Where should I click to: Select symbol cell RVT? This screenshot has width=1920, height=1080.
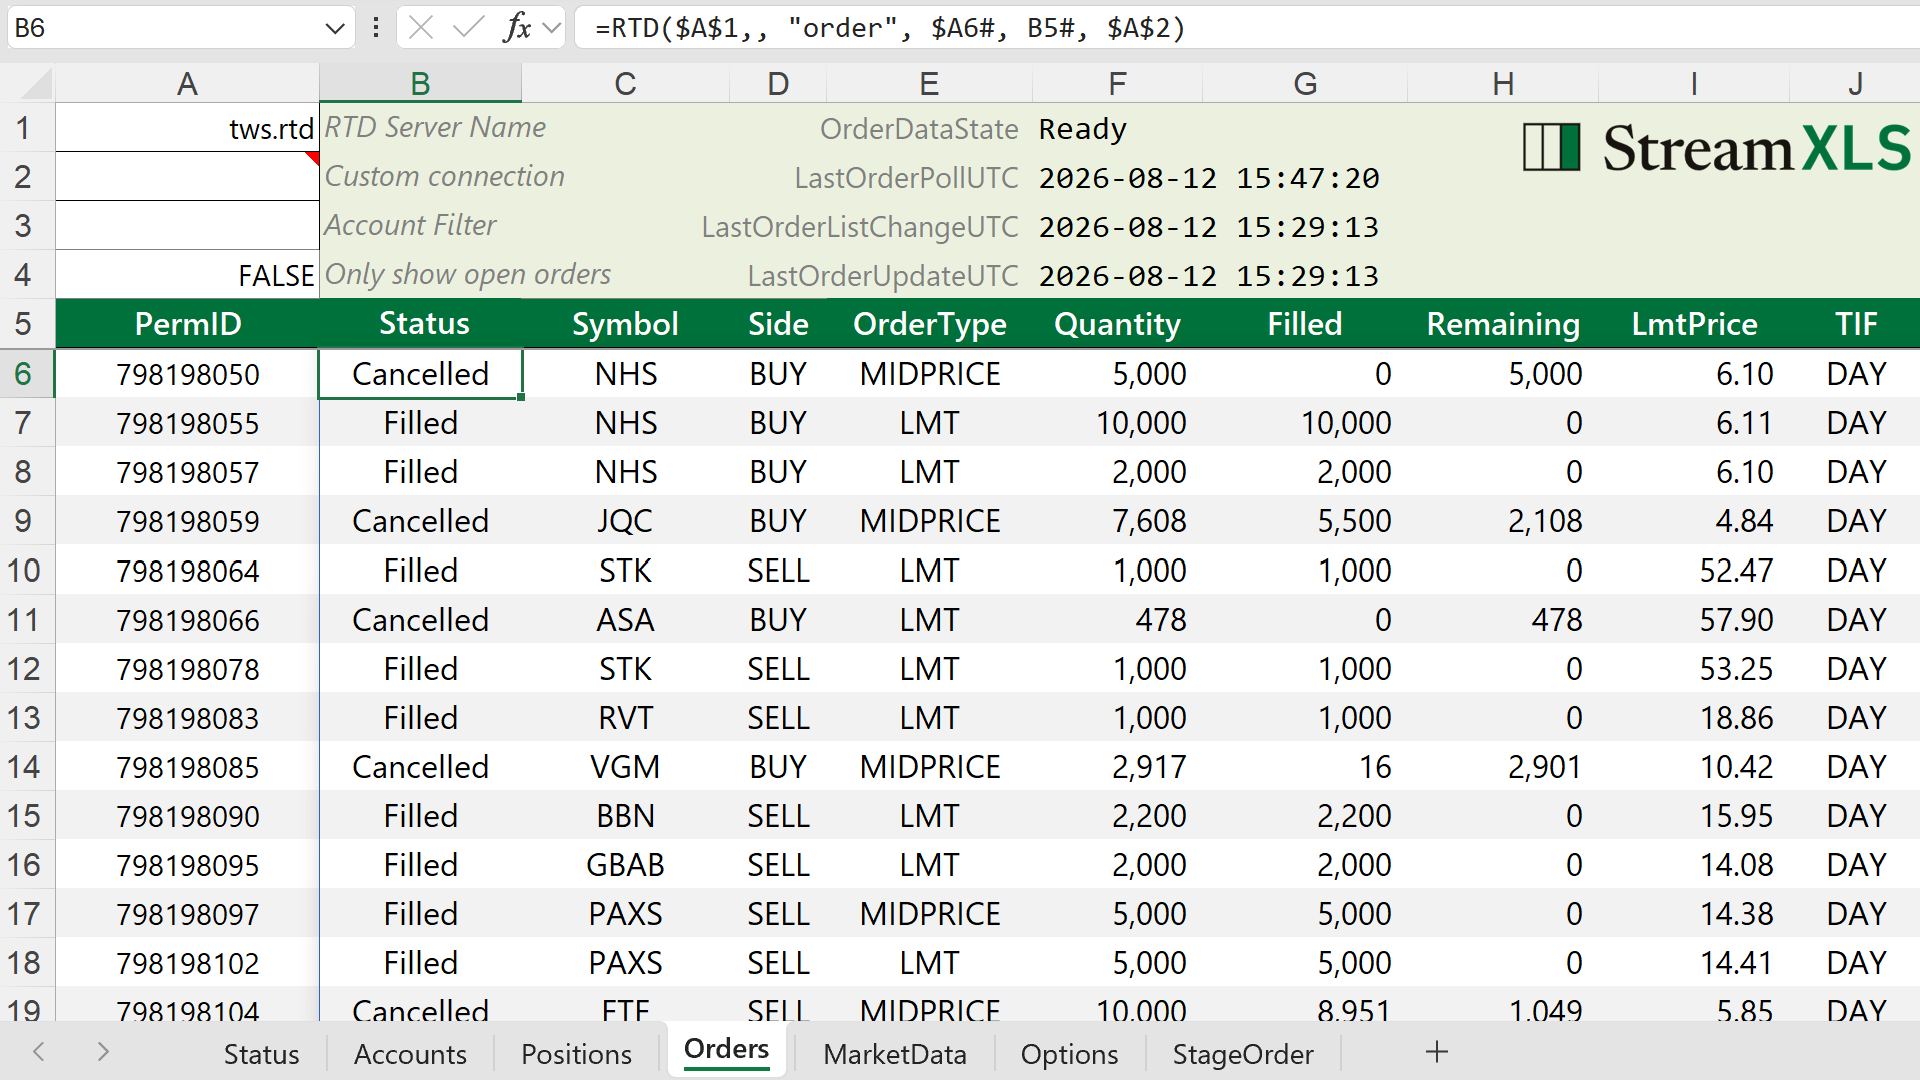pos(625,718)
